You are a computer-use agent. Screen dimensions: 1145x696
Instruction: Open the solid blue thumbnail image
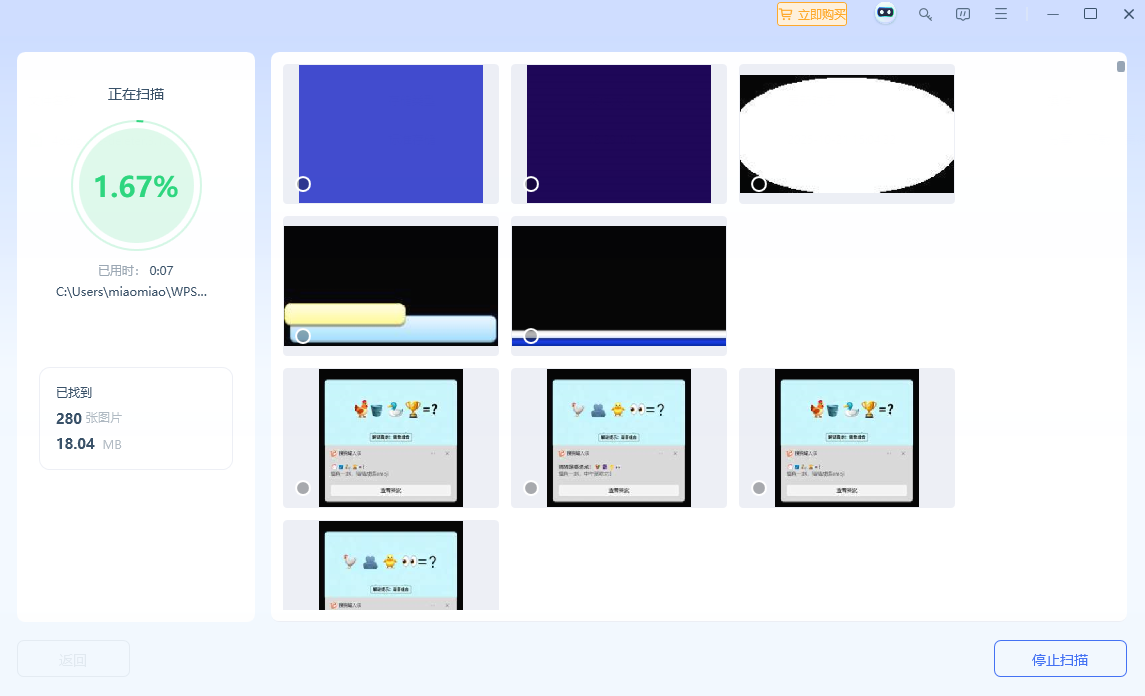391,125
